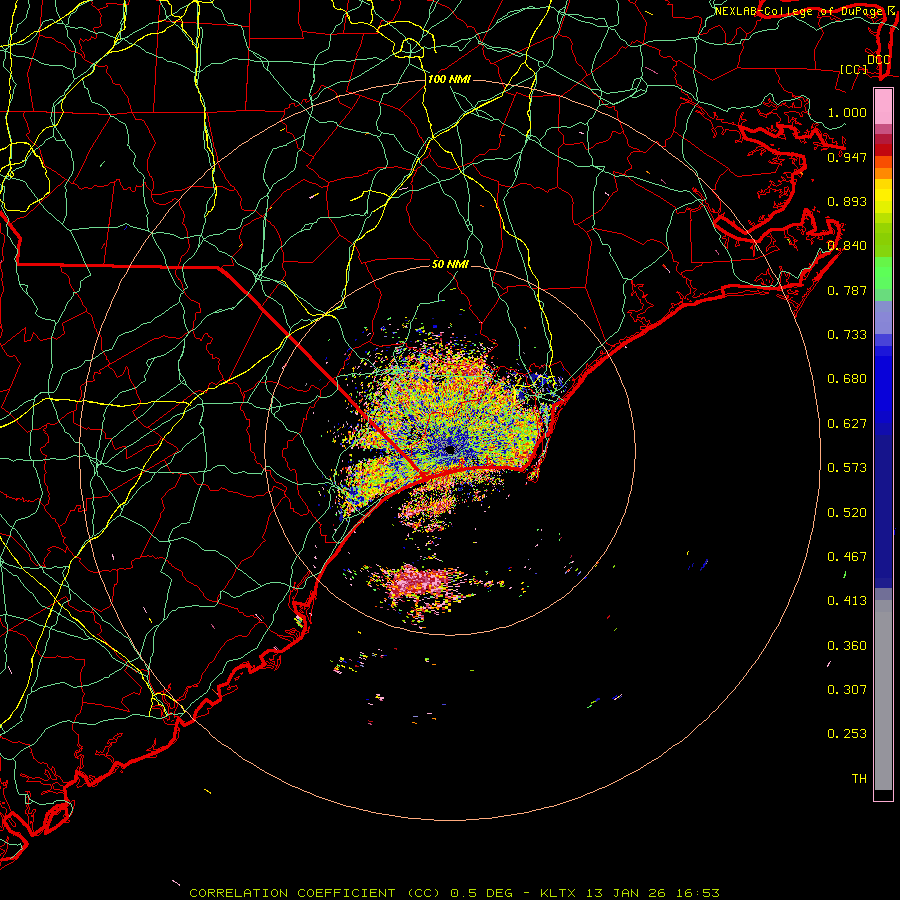Select the grey color bar segment
Image resolution: width=900 pixels, height=900 pixels.
(x=883, y=695)
